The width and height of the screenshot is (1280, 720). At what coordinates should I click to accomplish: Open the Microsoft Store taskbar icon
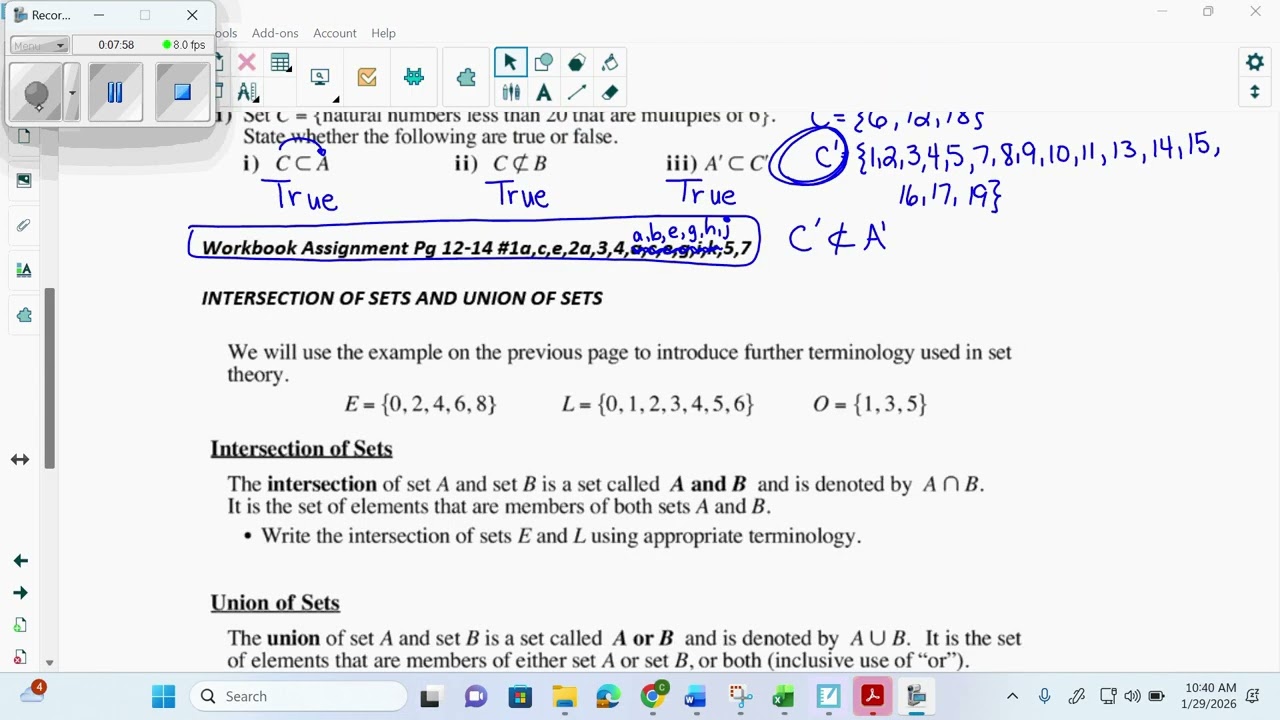pyautogui.click(x=520, y=696)
